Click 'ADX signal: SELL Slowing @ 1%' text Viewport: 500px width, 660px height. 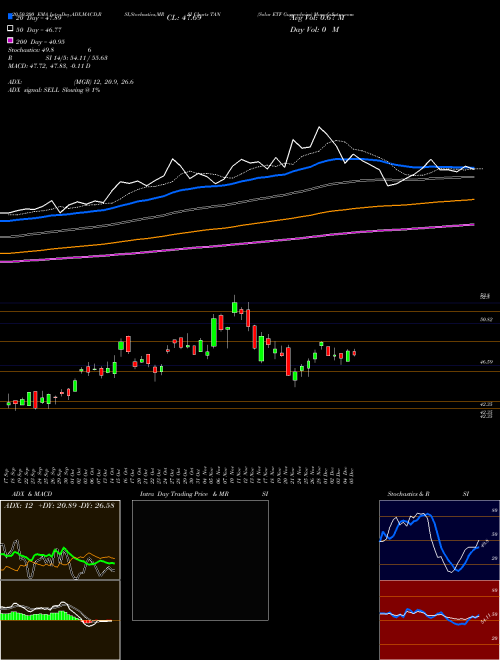54,90
